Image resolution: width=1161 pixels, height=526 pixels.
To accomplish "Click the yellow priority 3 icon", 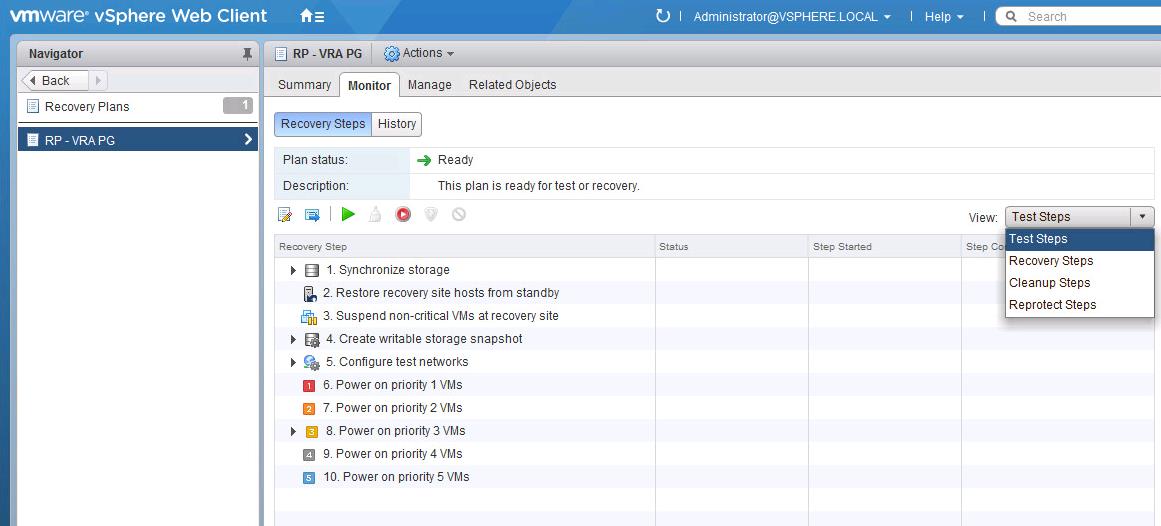I will (312, 431).
